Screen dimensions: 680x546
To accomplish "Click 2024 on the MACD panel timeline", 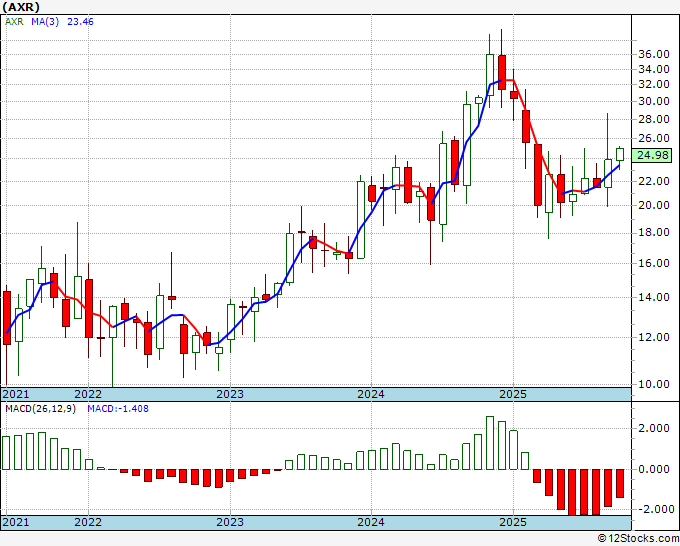I will 371,523.
